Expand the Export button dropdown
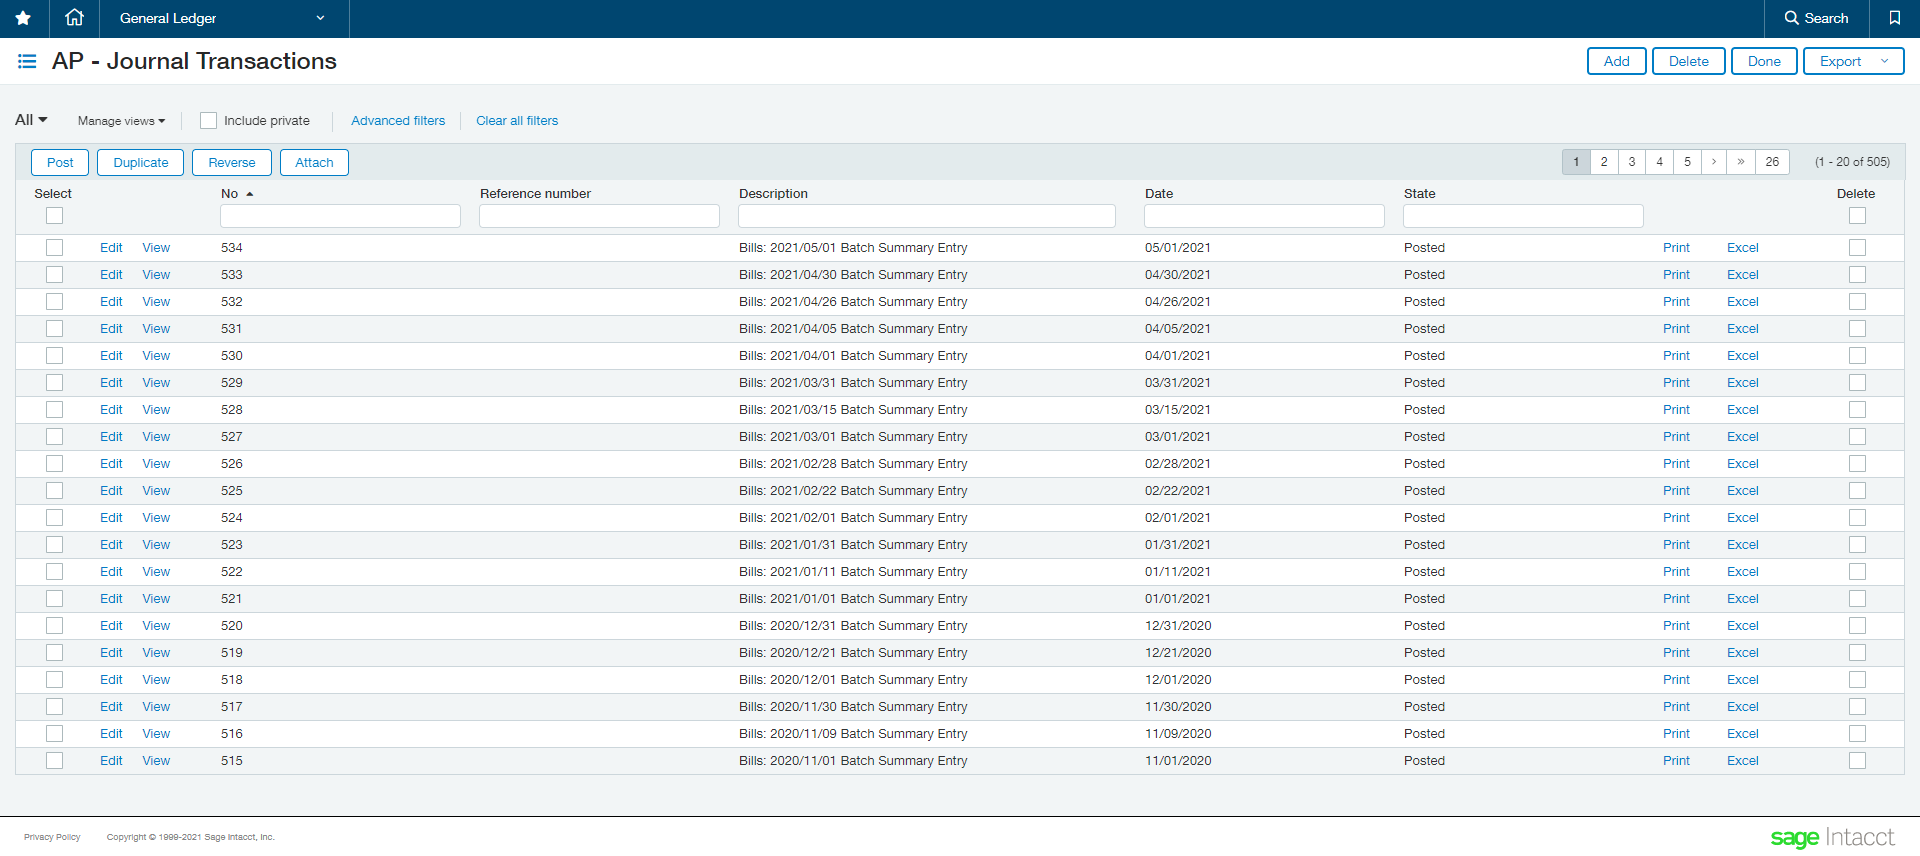1920x856 pixels. point(1885,61)
